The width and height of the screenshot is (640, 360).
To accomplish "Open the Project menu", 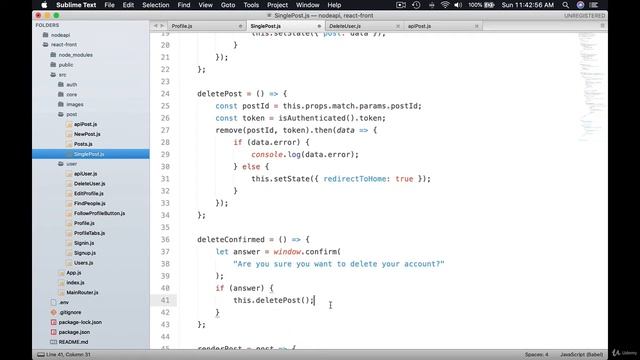I will [x=277, y=5].
